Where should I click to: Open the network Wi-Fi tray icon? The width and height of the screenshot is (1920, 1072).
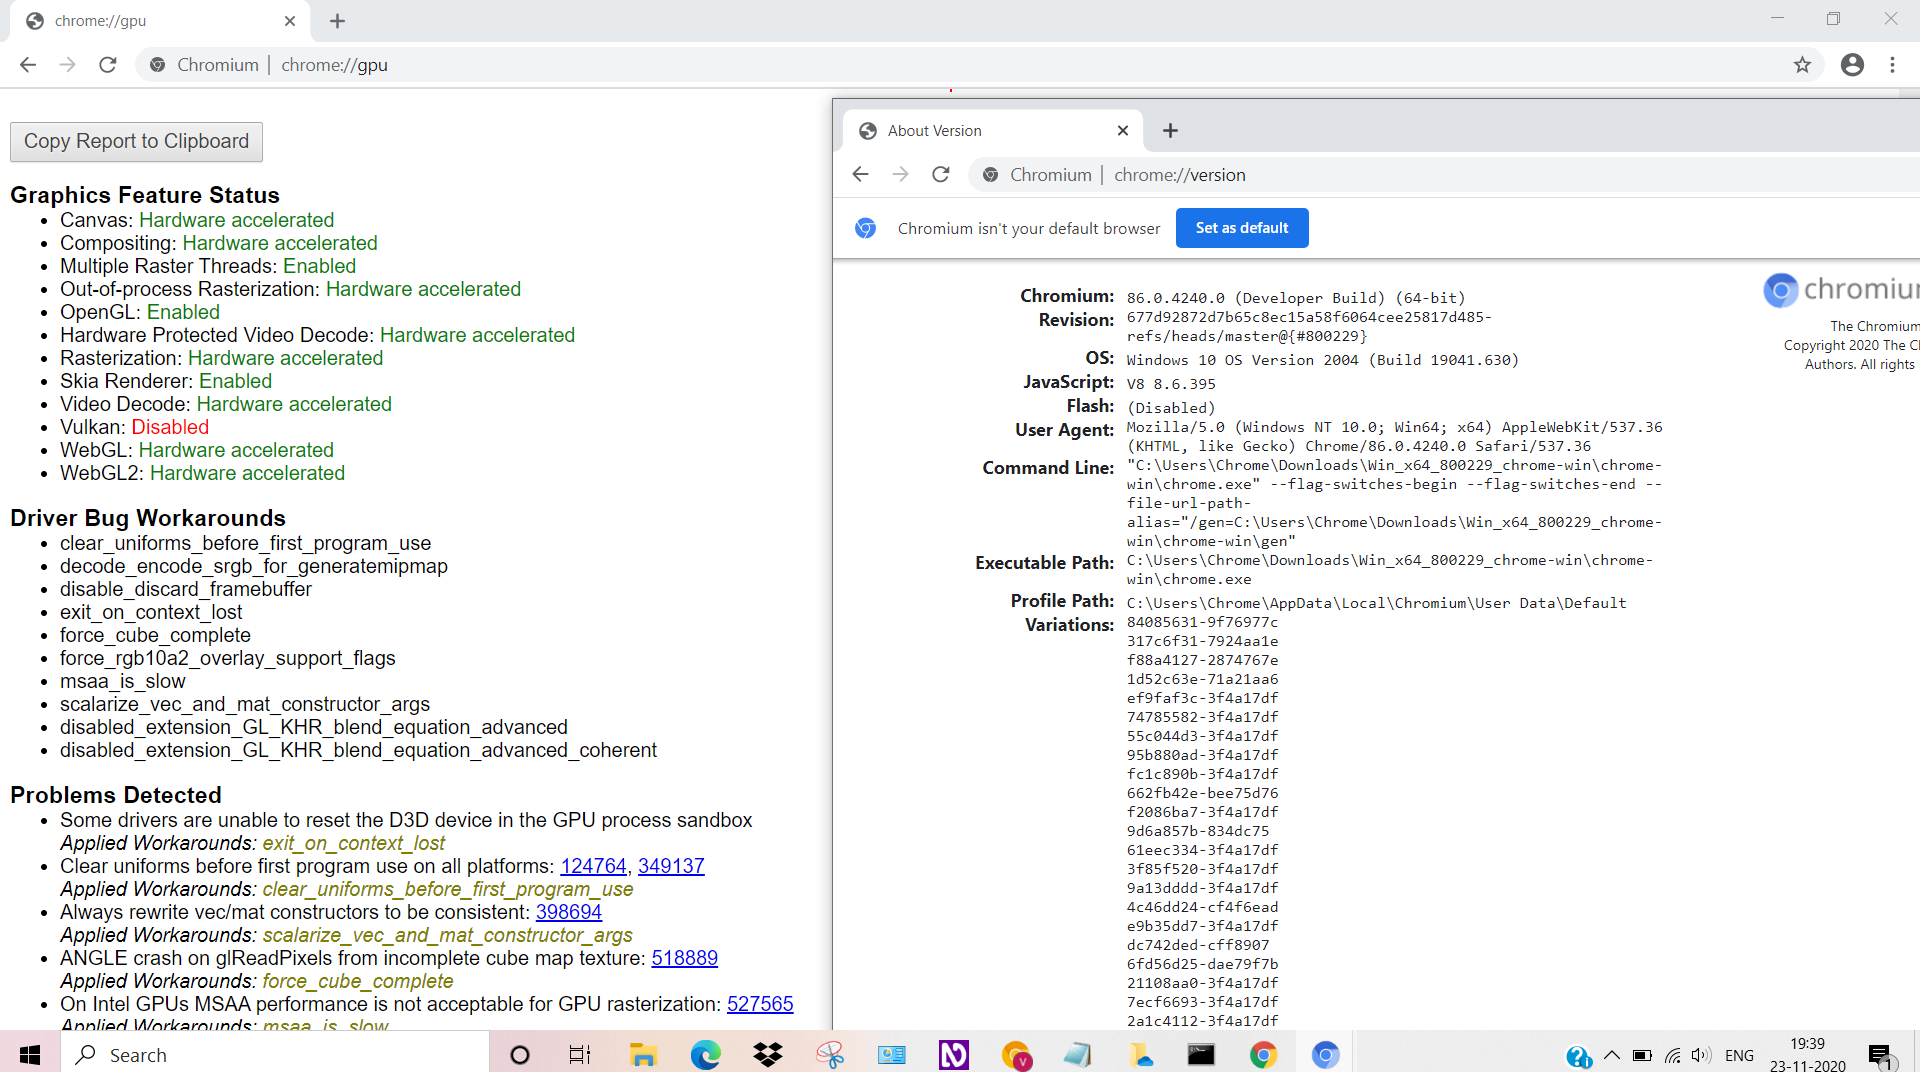[1672, 1055]
